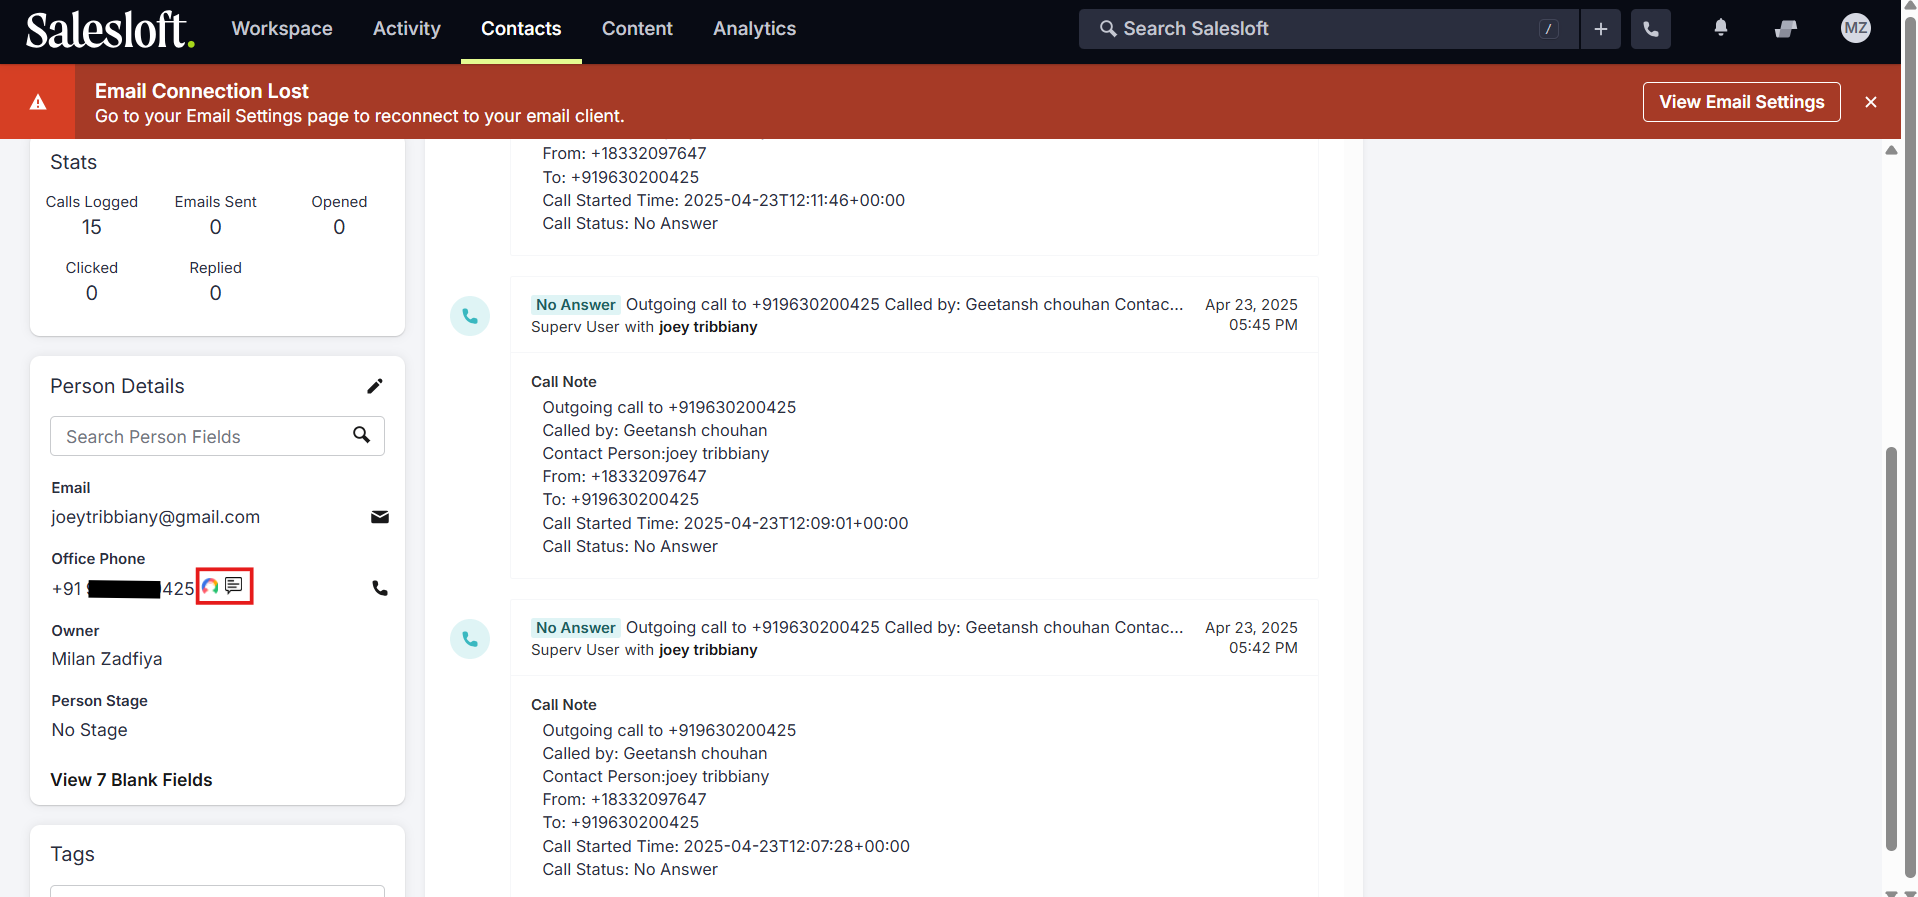Switch to the Contacts tab
This screenshot has width=1918, height=897.
521,29
